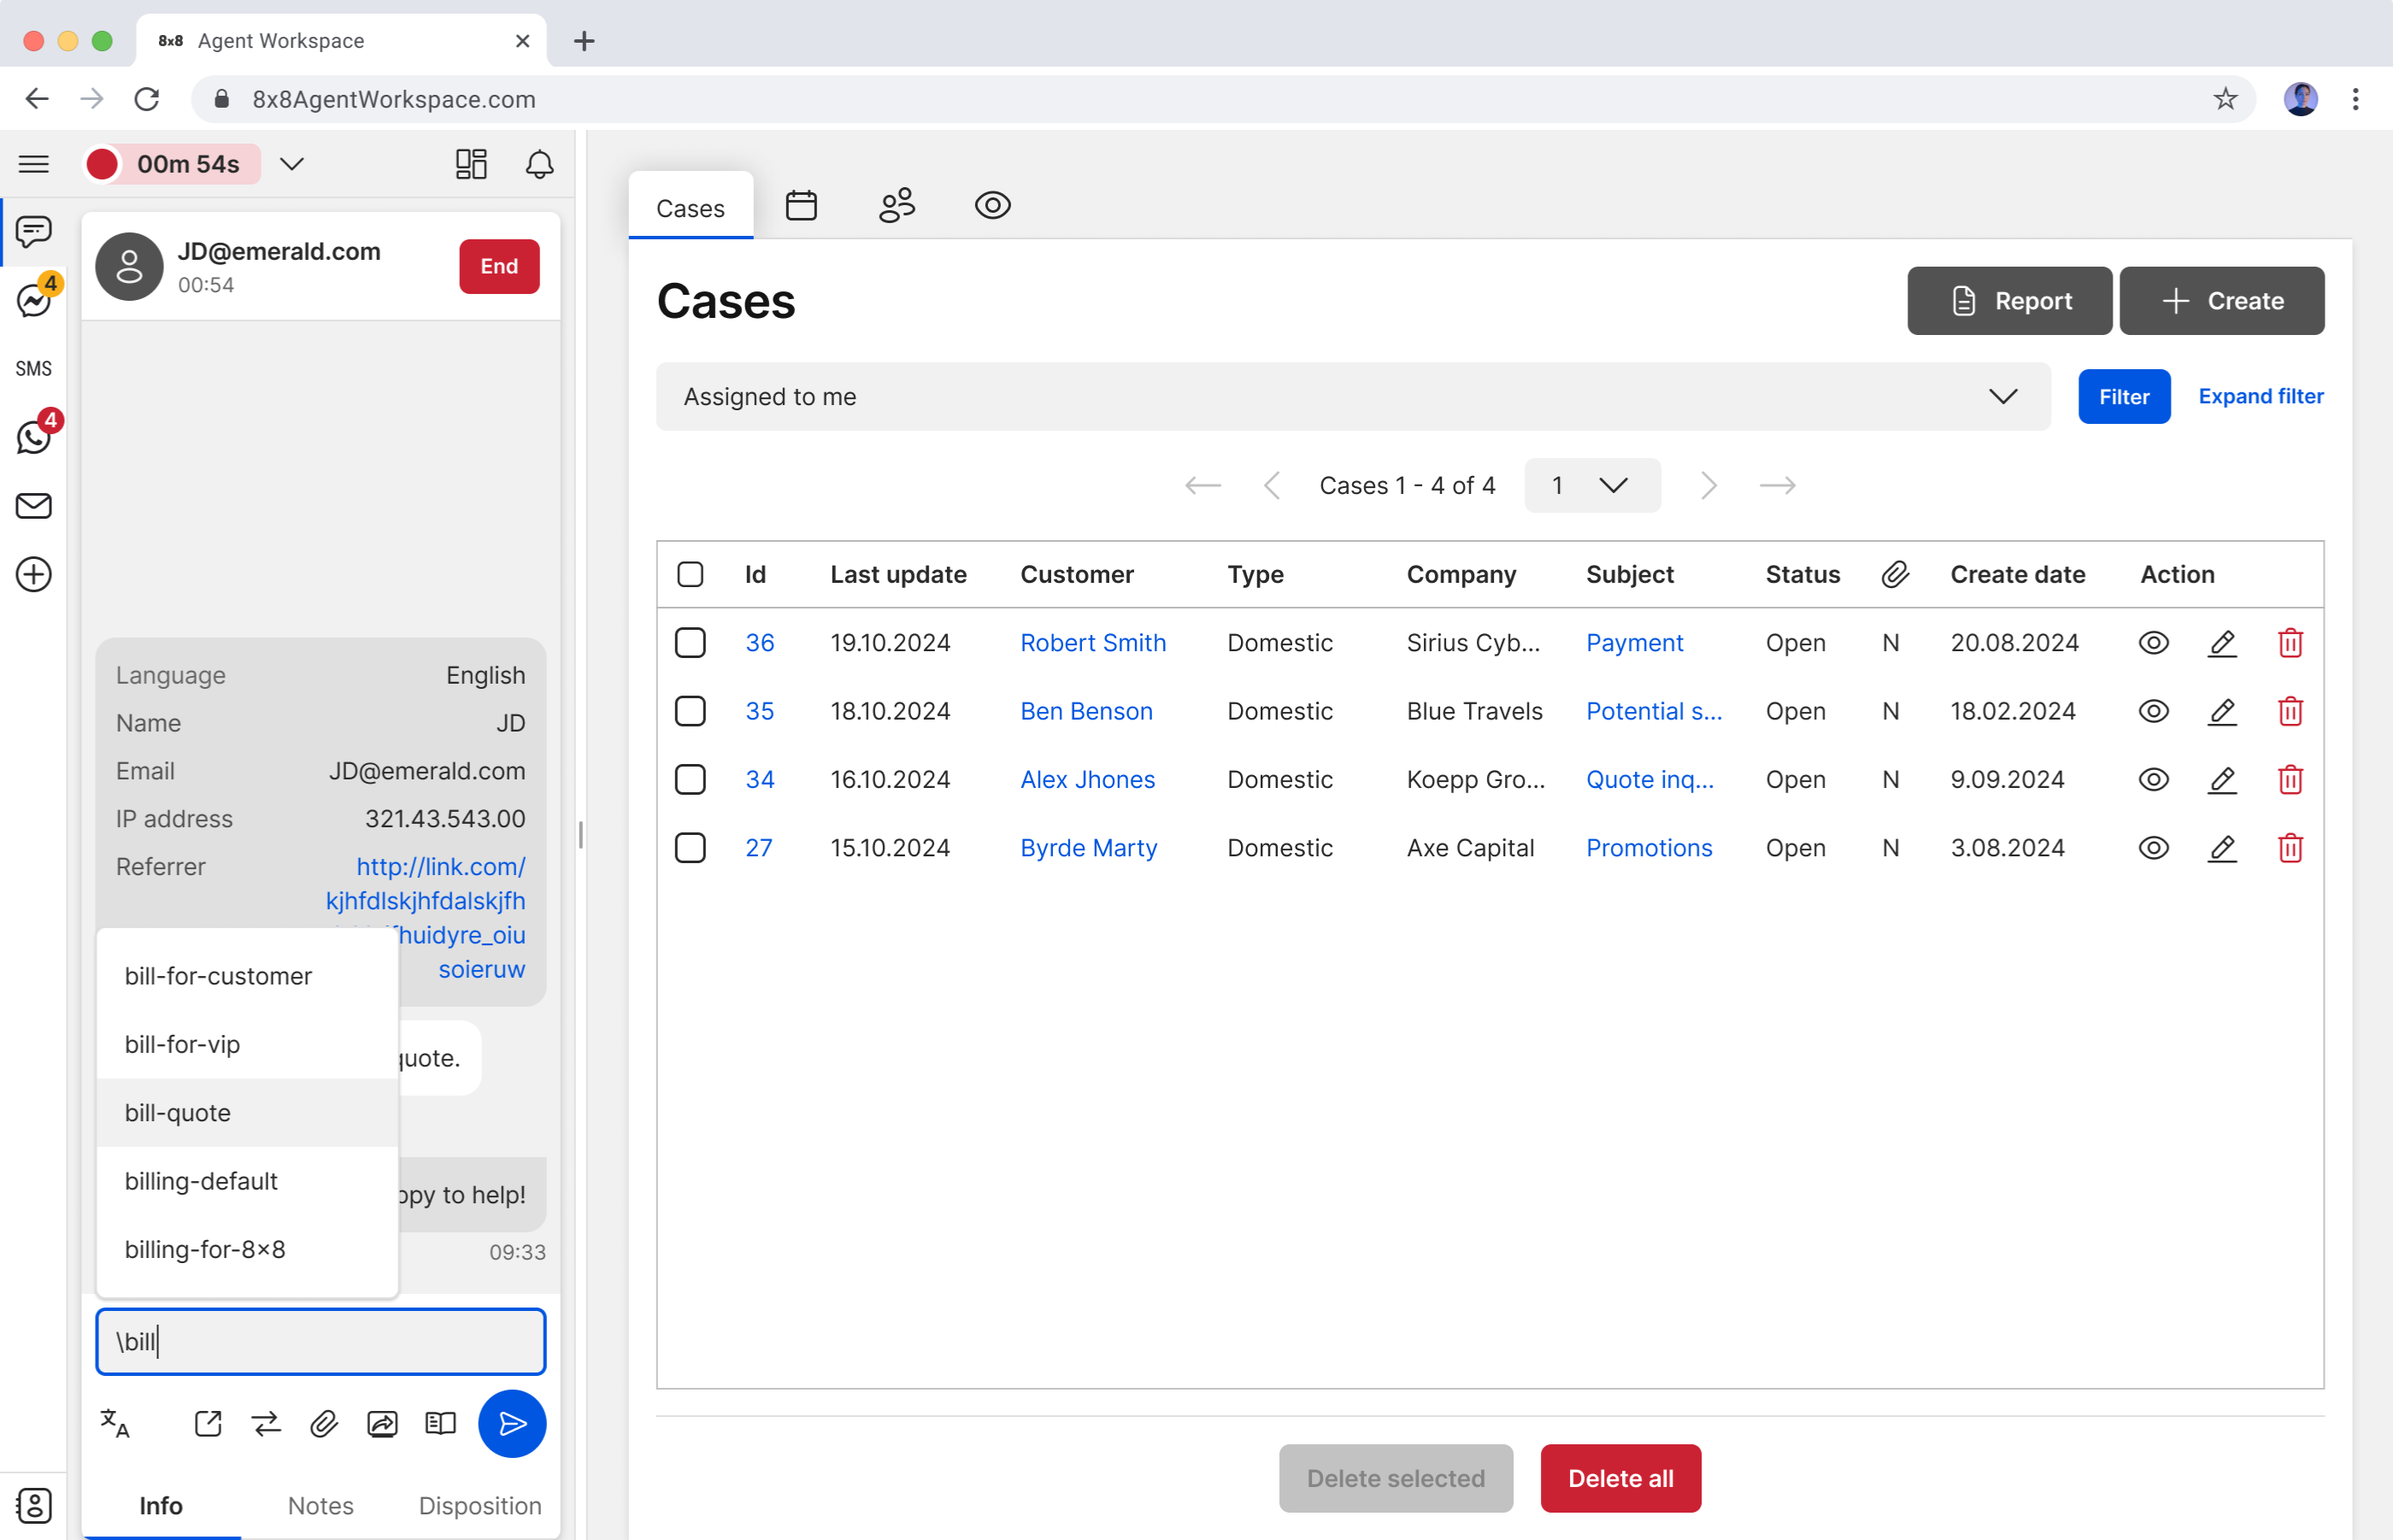Switch to the Notes tab
This screenshot has width=2393, height=1540.
point(320,1505)
